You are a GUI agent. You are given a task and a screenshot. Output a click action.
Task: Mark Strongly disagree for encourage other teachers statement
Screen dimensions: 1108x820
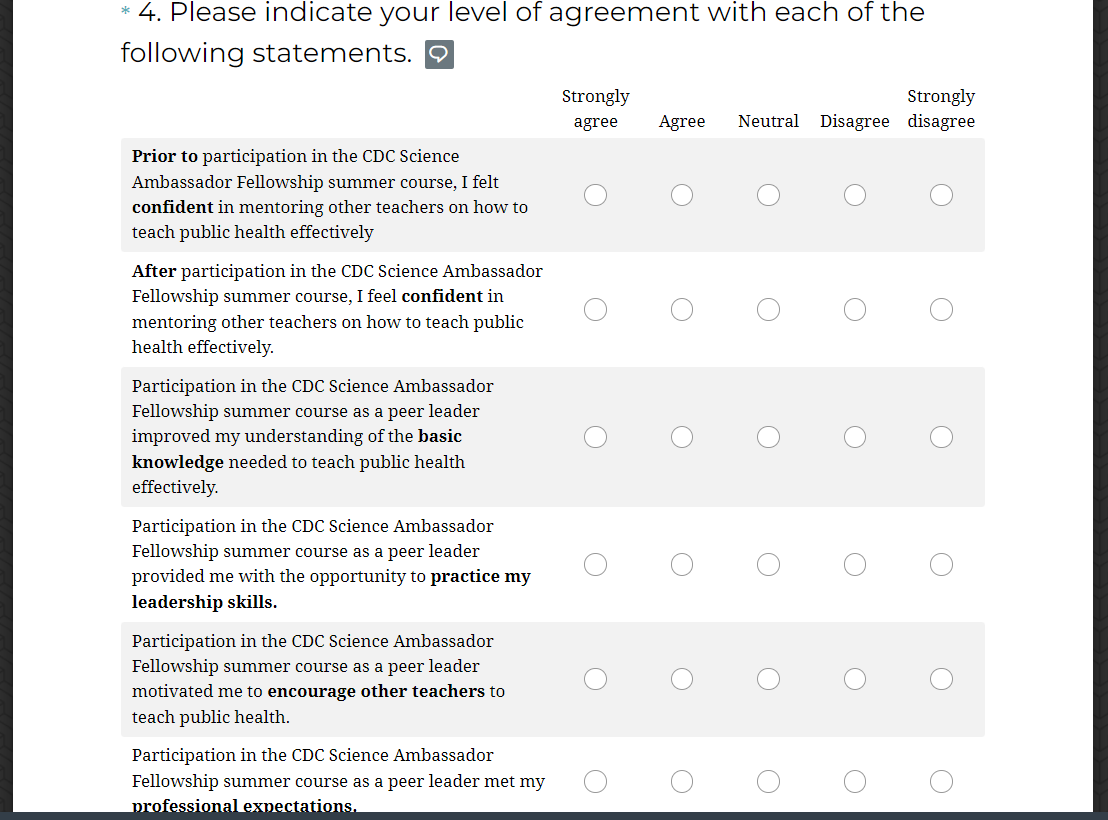pos(941,679)
